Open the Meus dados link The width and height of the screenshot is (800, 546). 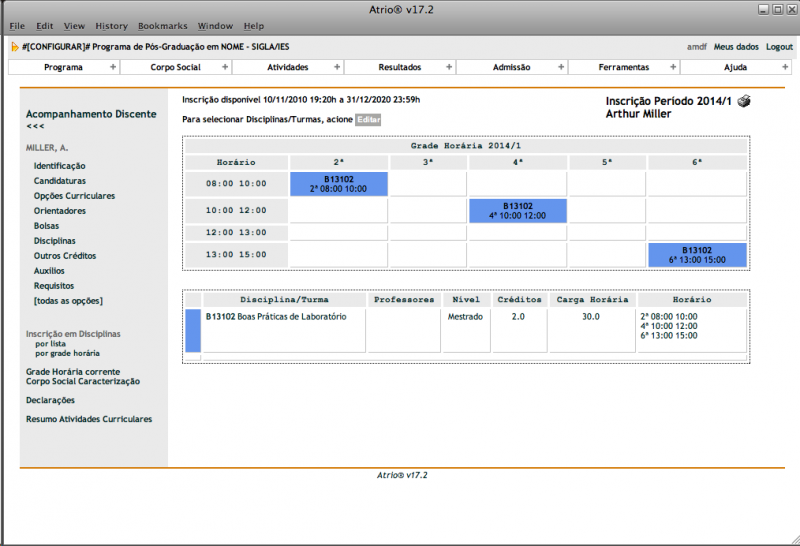(735, 47)
